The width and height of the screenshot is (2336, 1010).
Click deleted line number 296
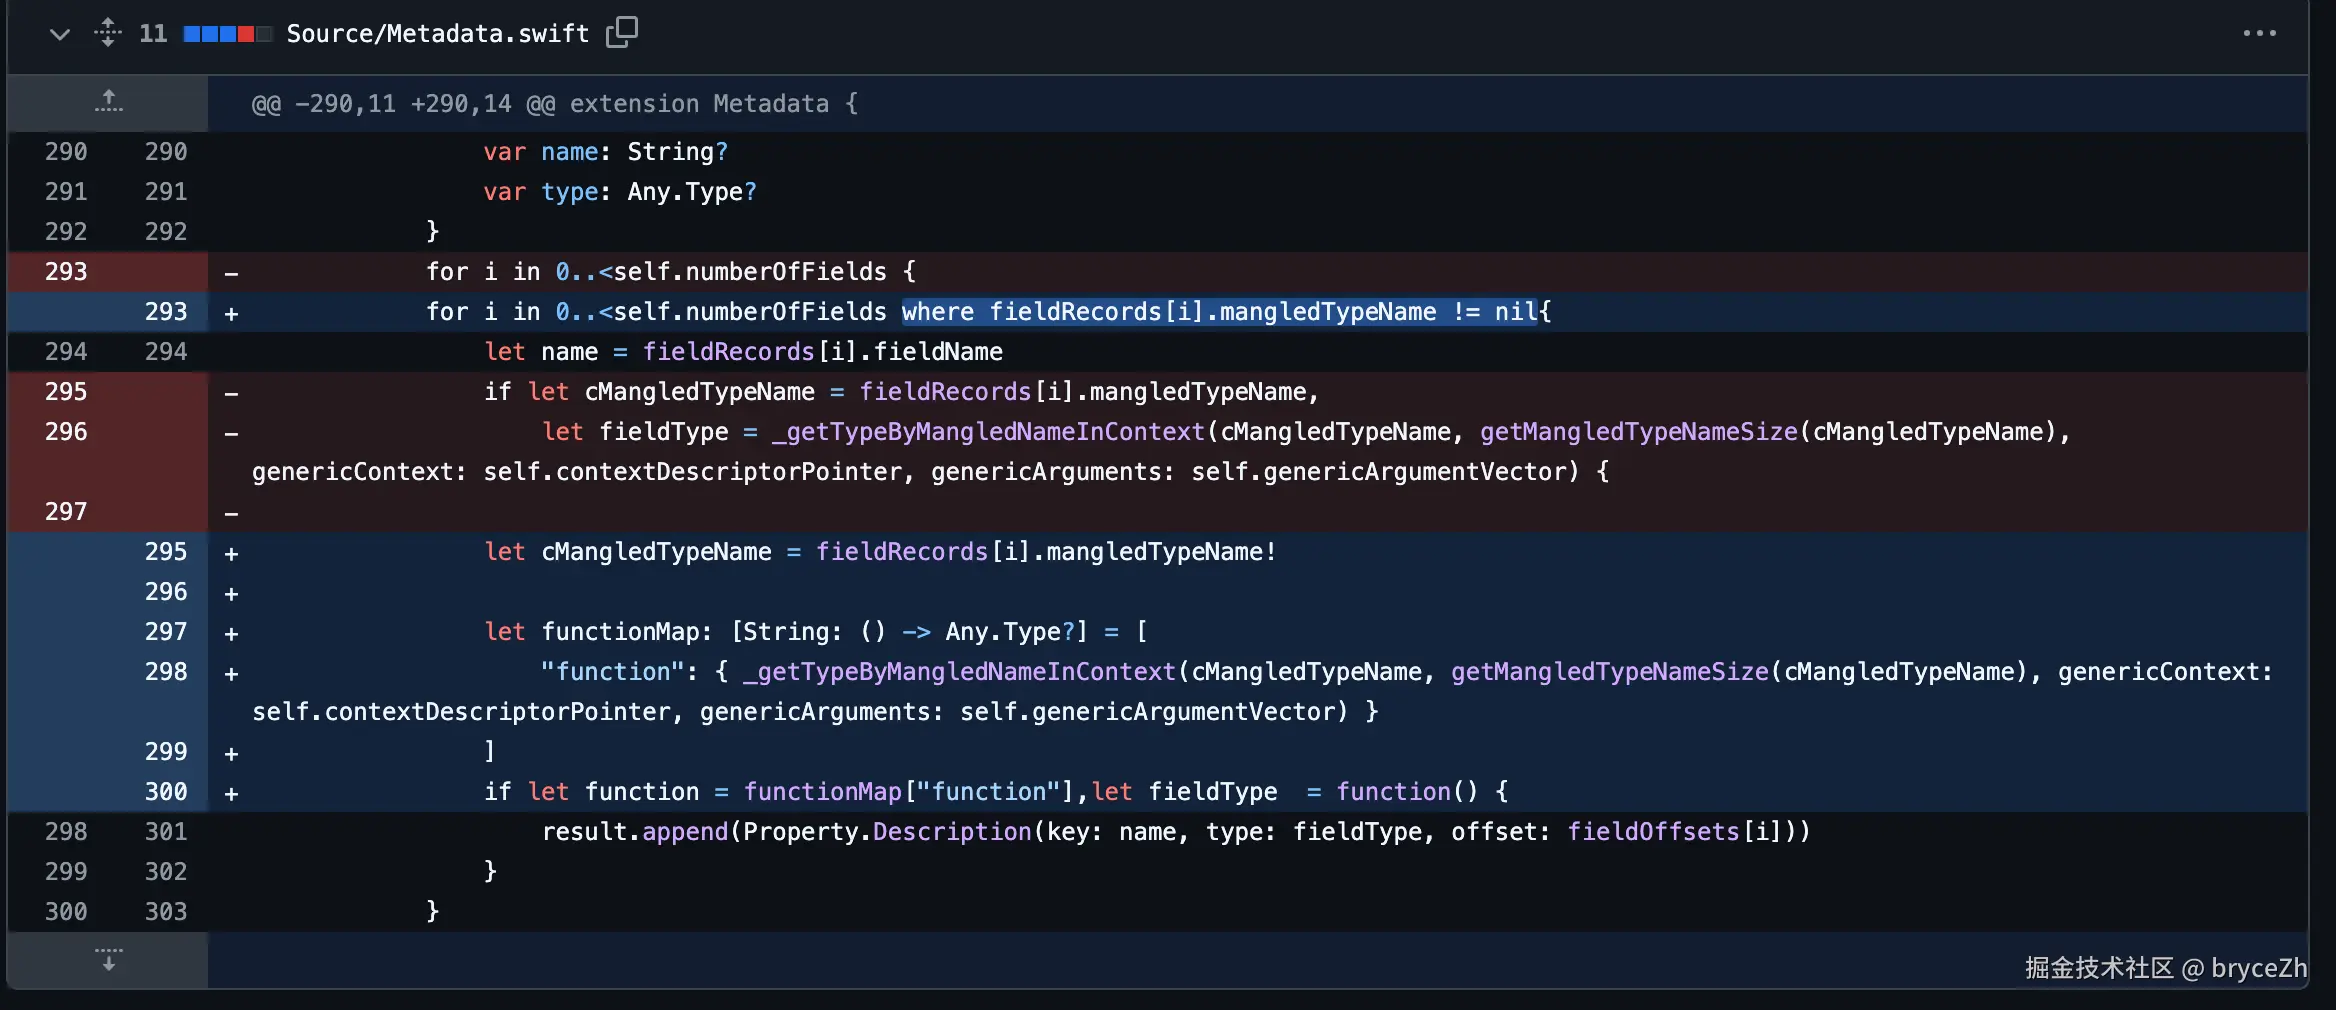(66, 432)
